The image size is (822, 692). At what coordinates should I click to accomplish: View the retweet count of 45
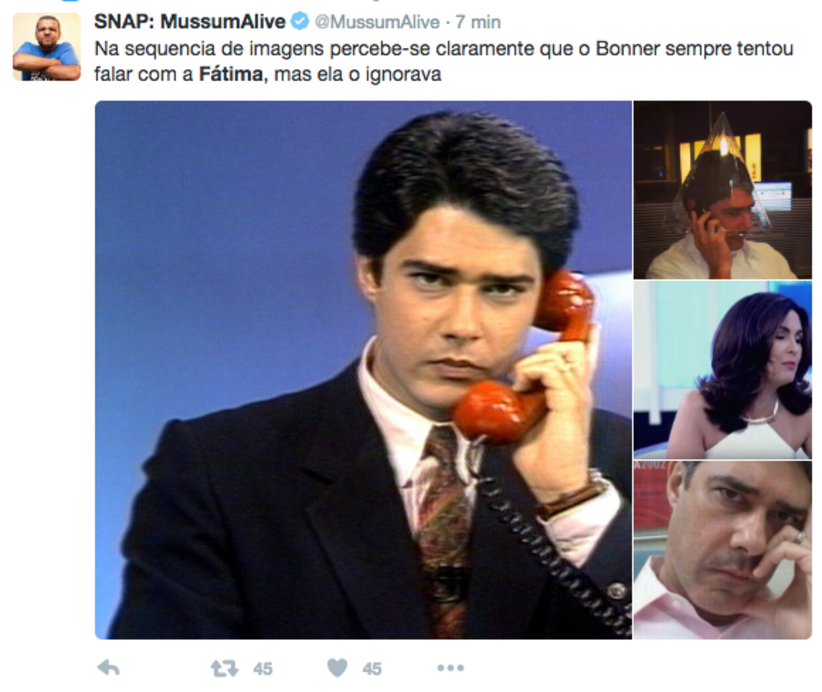pos(263,669)
